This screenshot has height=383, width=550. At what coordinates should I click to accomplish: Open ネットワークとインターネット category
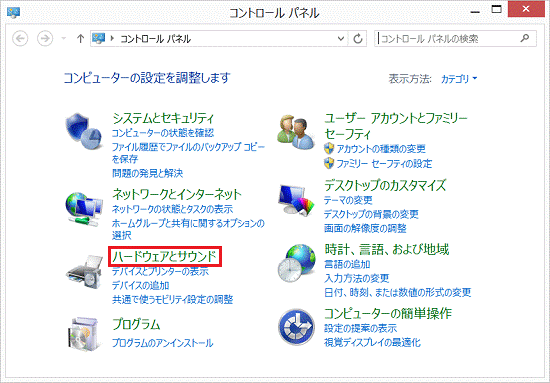pos(177,194)
